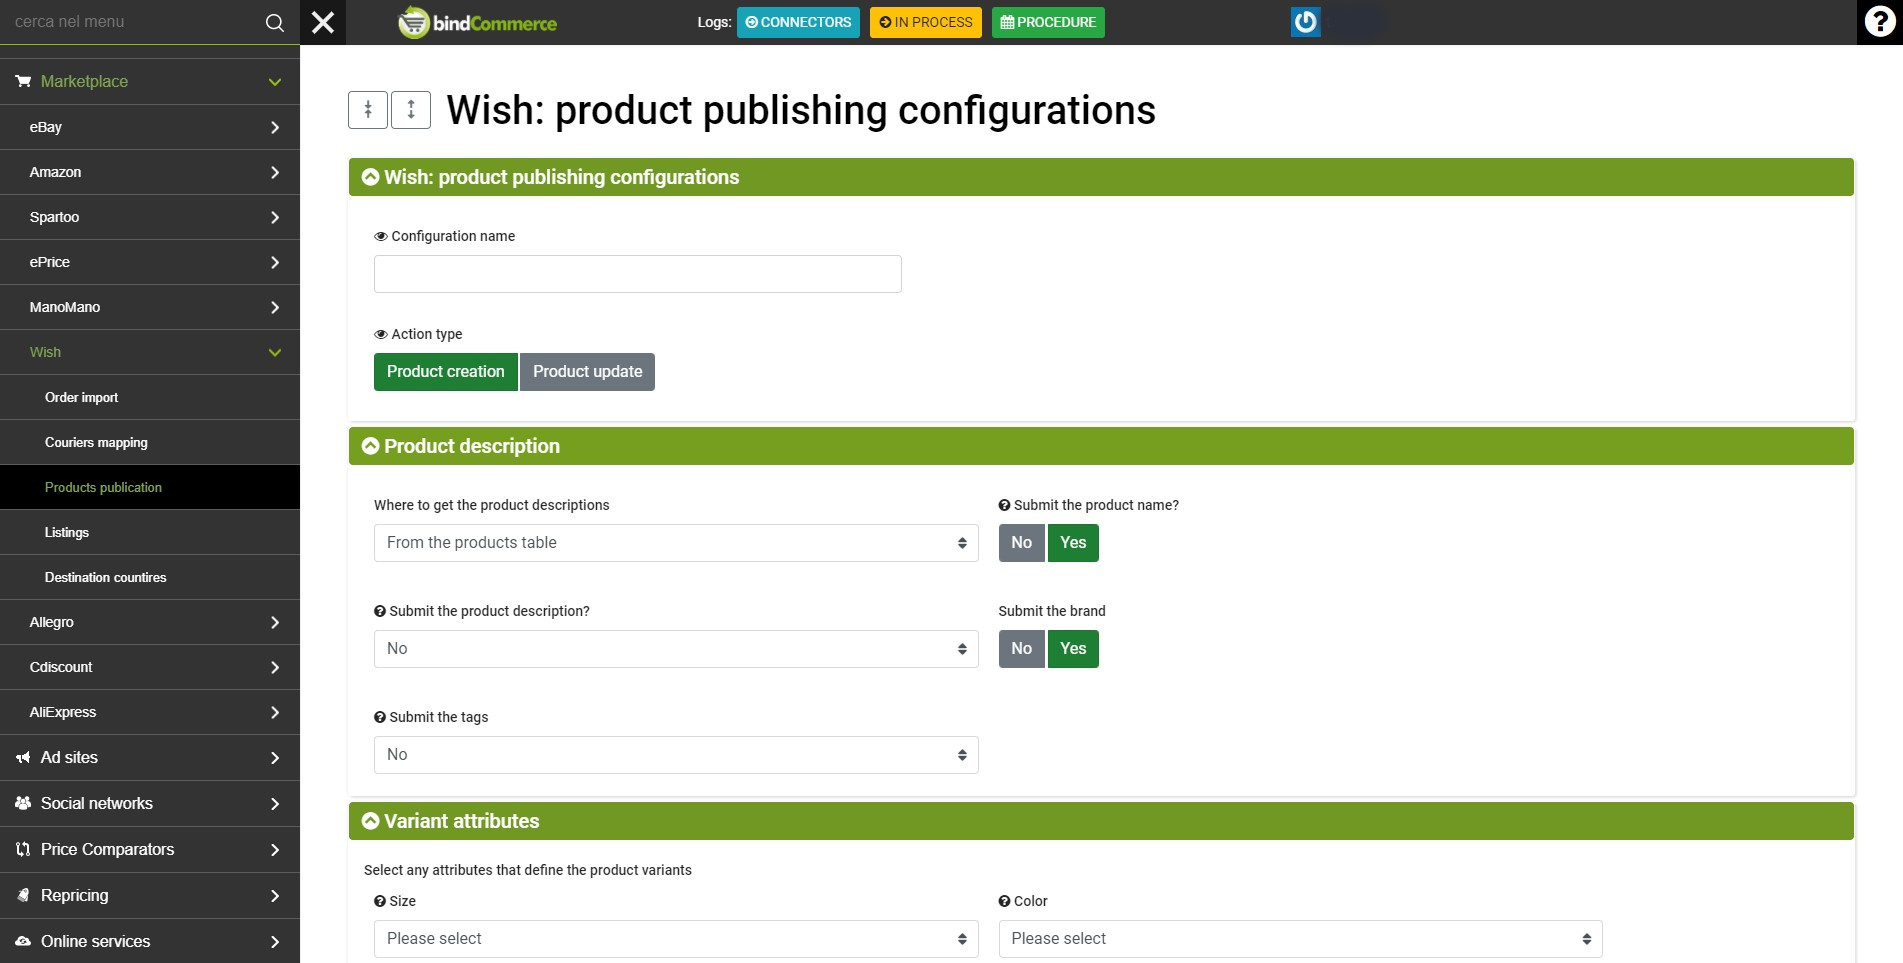Click the Marketplace cart icon
This screenshot has height=963, width=1903.
tap(23, 81)
